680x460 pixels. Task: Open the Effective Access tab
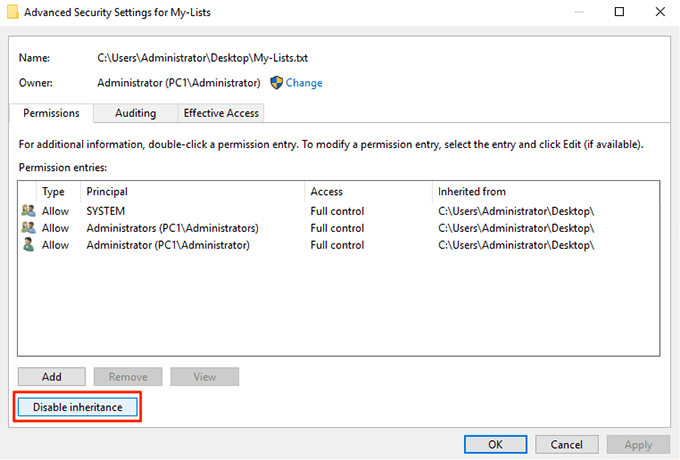point(221,113)
